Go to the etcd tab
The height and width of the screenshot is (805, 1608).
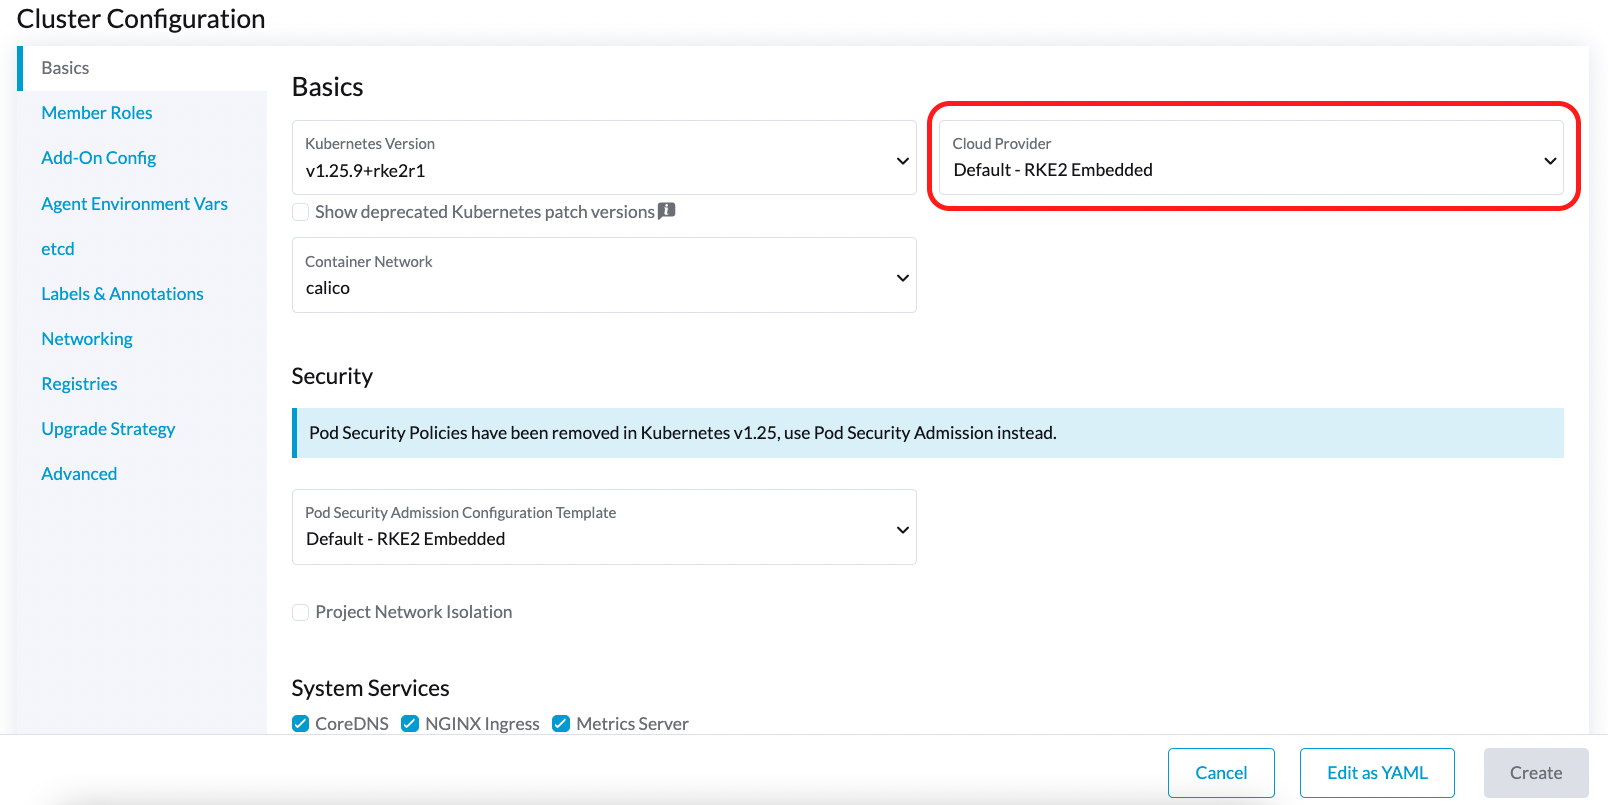[x=58, y=249]
